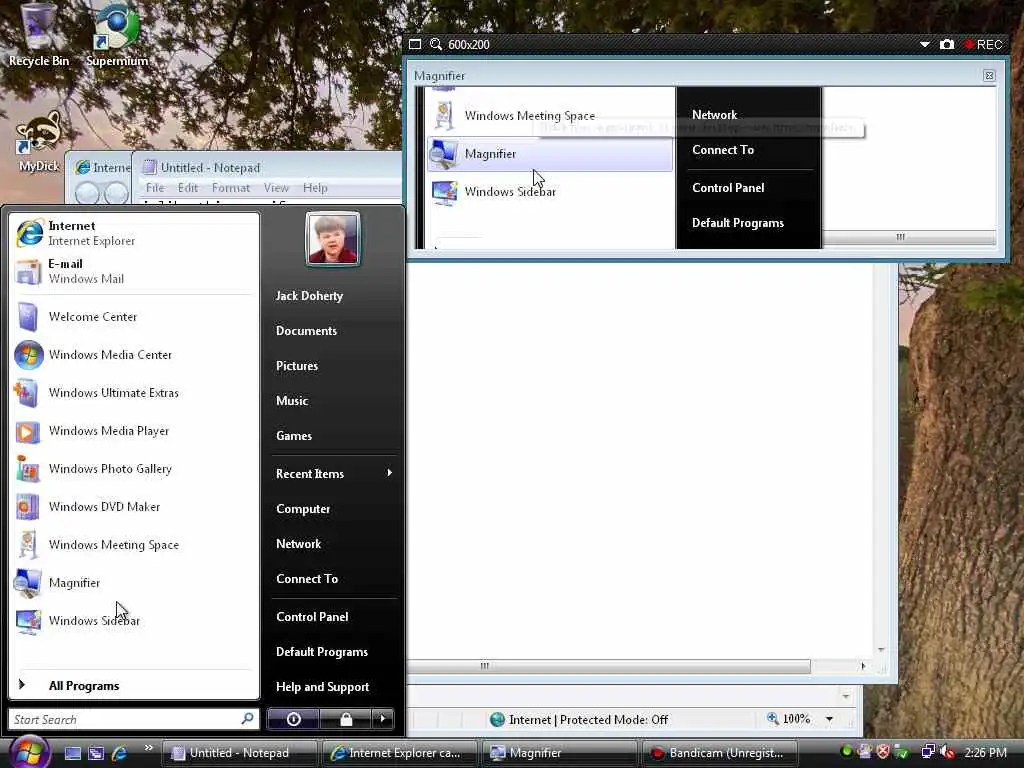Lock the computer with lock button

(345, 719)
